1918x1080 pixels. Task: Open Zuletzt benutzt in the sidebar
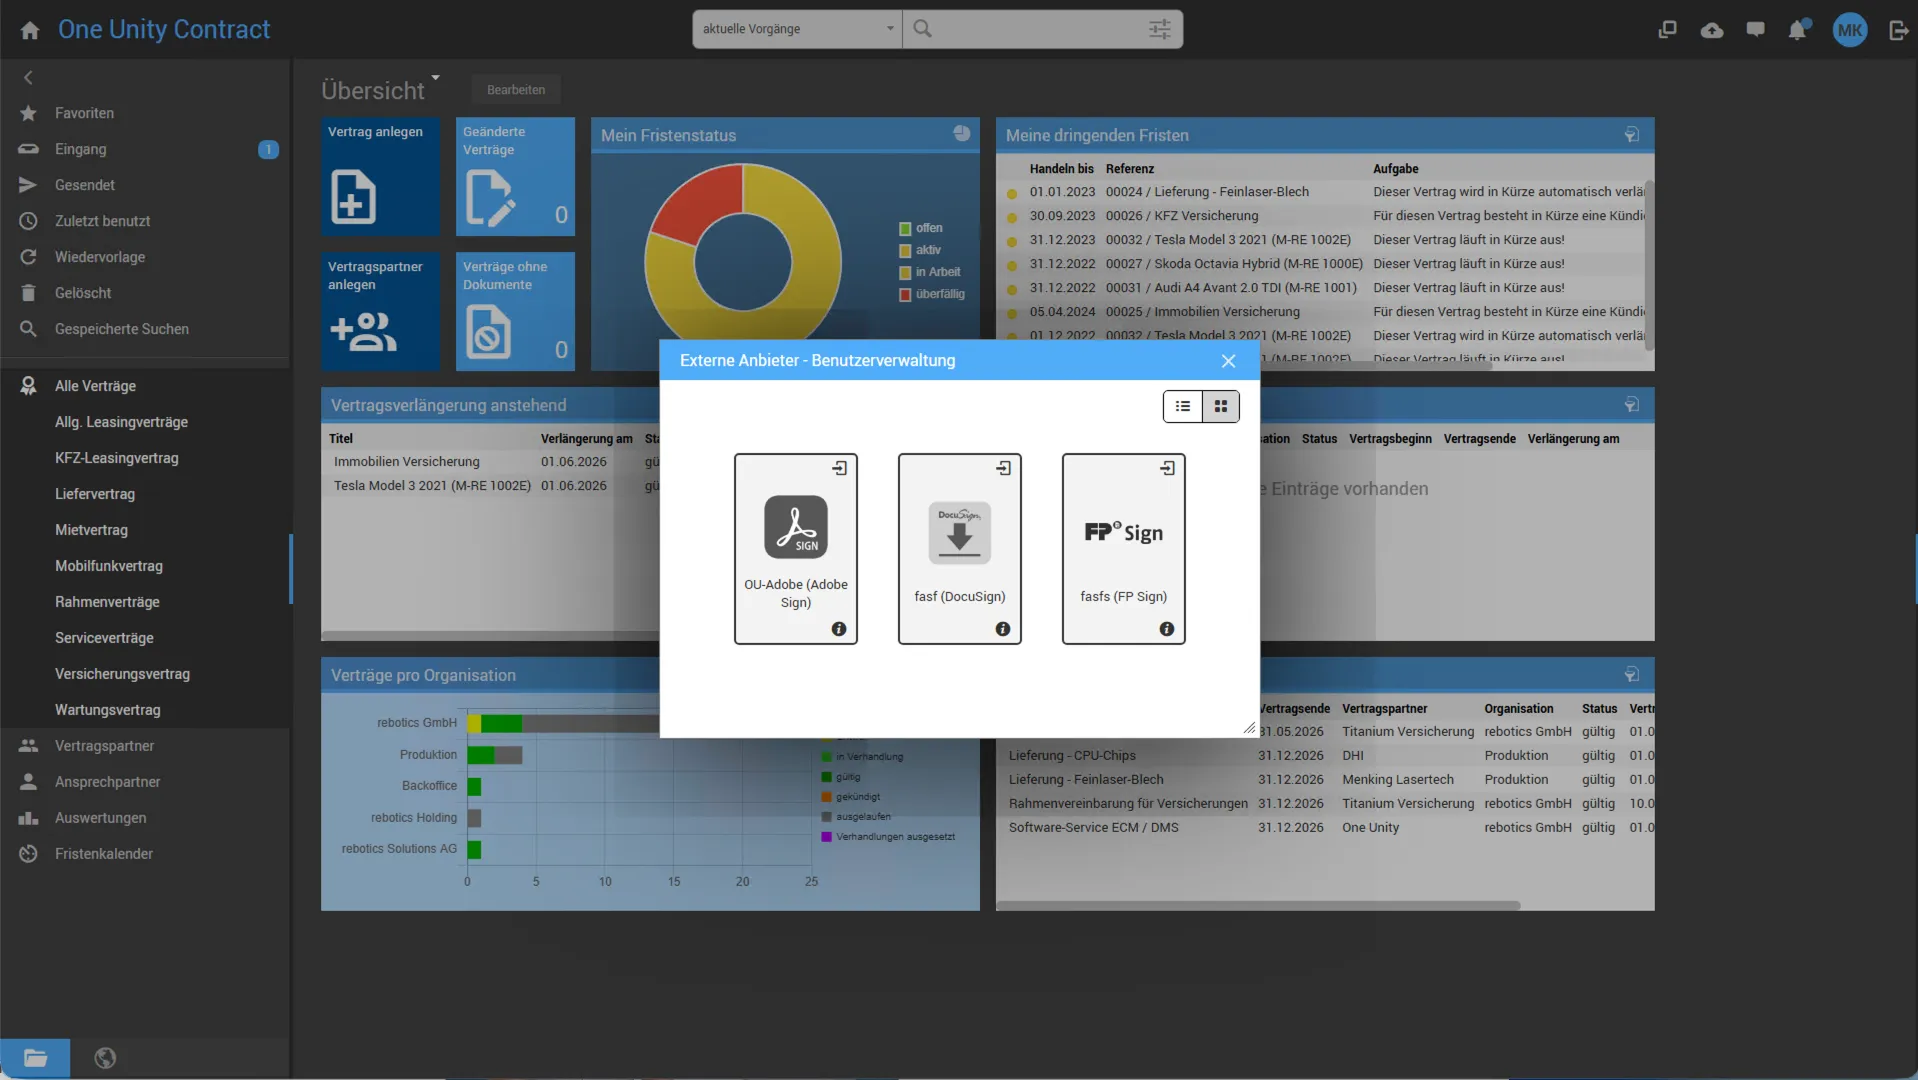coord(145,221)
